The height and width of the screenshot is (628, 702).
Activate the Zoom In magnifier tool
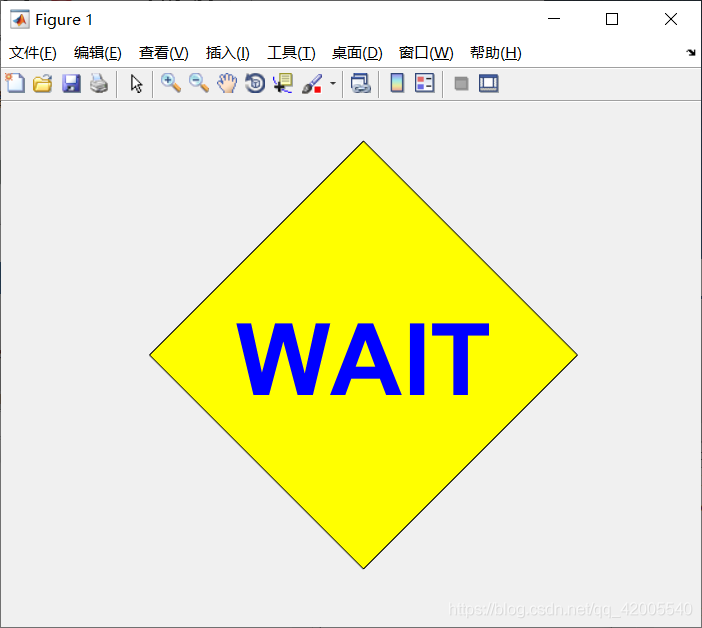point(171,83)
